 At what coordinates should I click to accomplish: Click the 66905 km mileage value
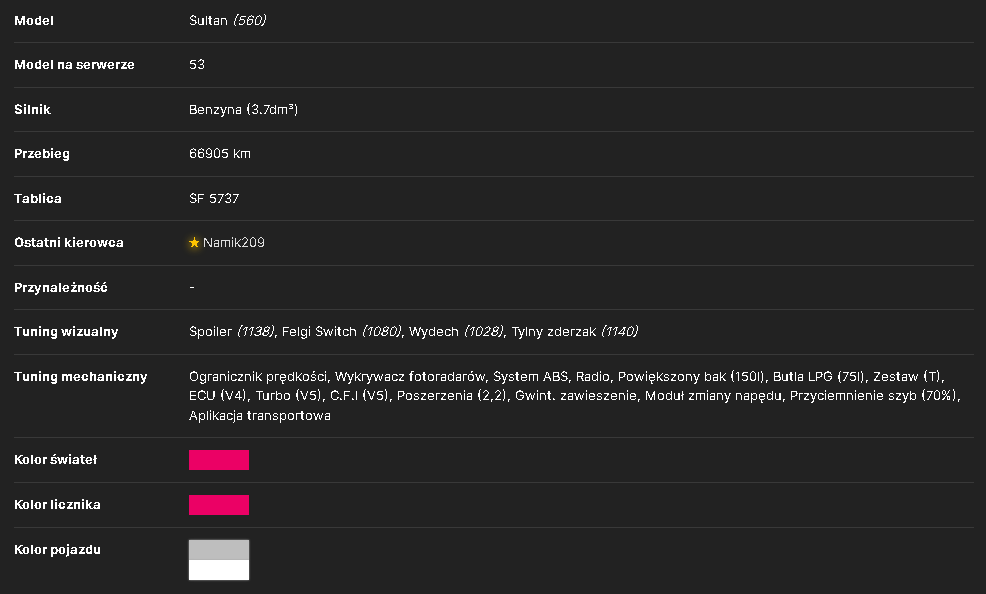[x=219, y=153]
